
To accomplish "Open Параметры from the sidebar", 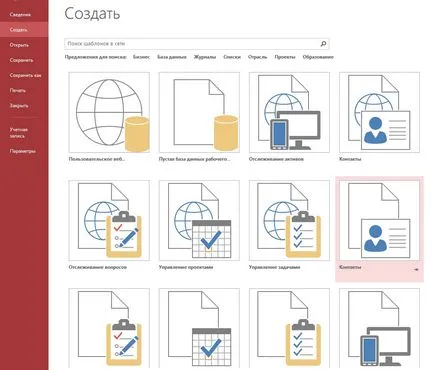I will pyautogui.click(x=22, y=151).
